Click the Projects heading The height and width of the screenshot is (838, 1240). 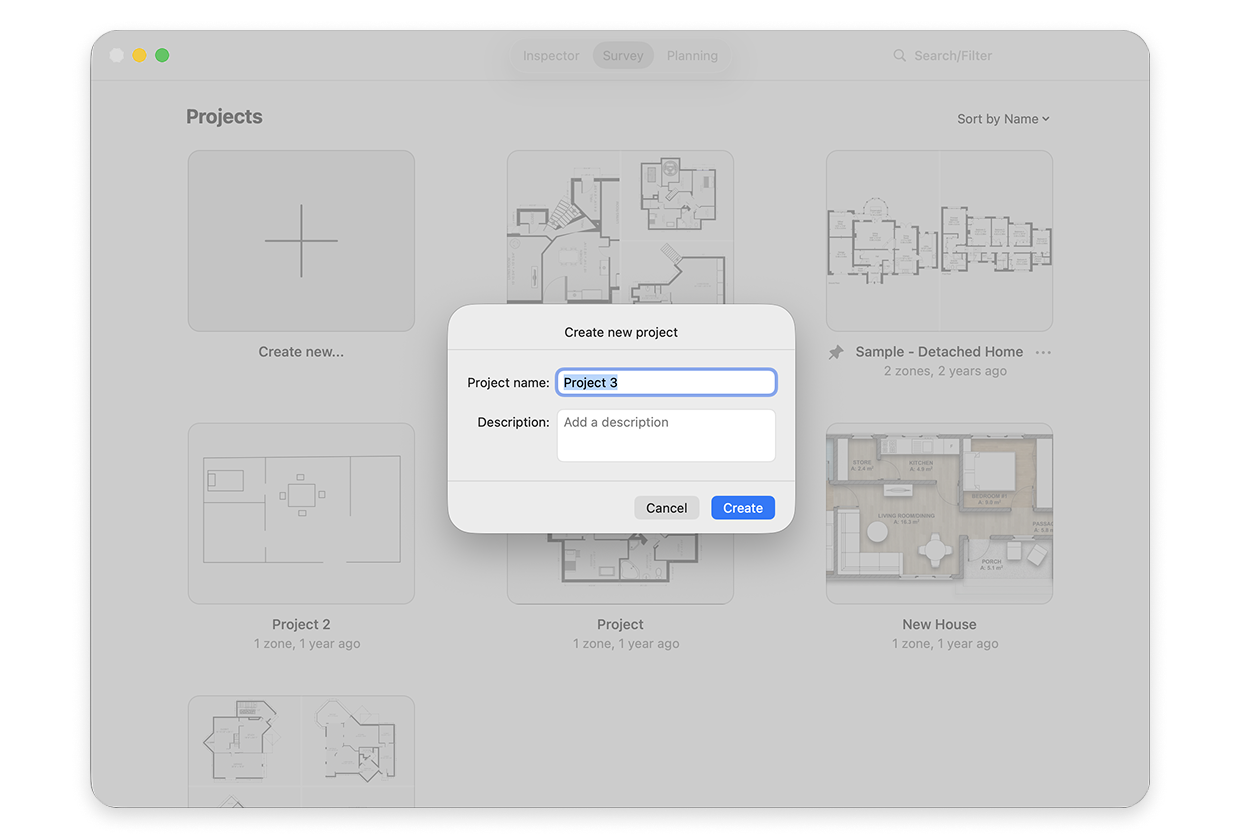tap(224, 117)
